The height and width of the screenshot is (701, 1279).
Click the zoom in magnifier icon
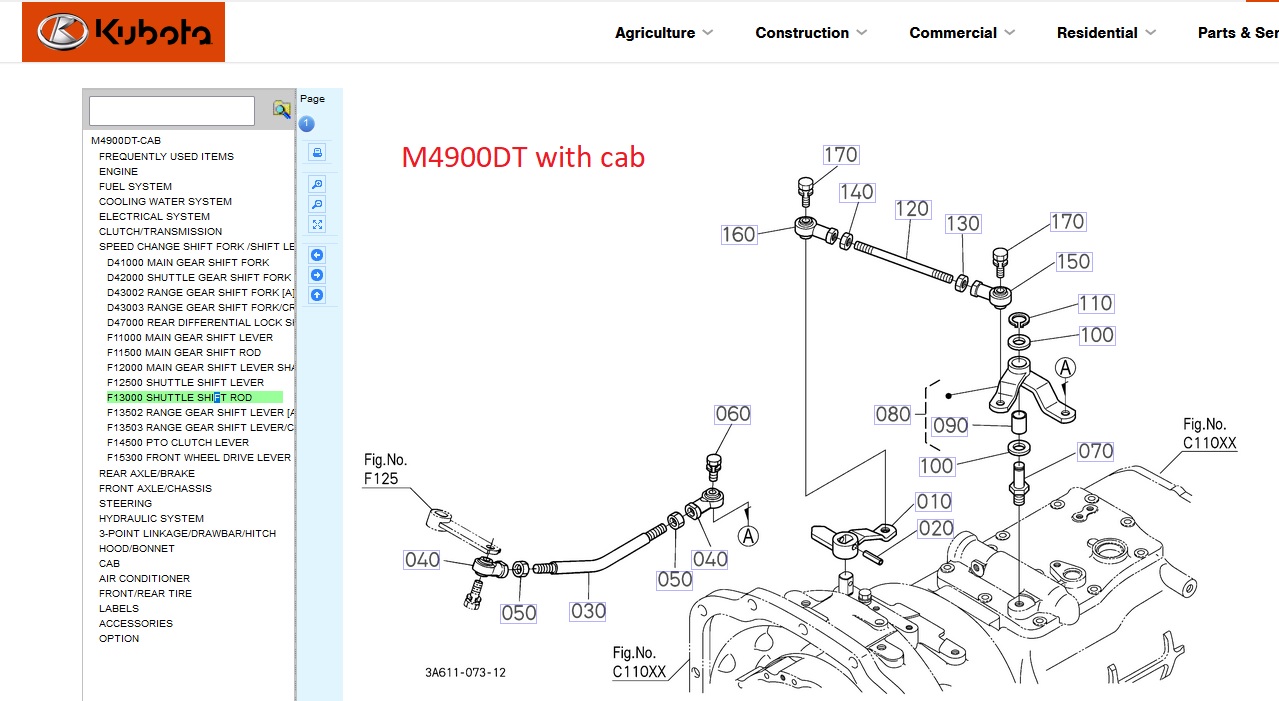pos(317,184)
